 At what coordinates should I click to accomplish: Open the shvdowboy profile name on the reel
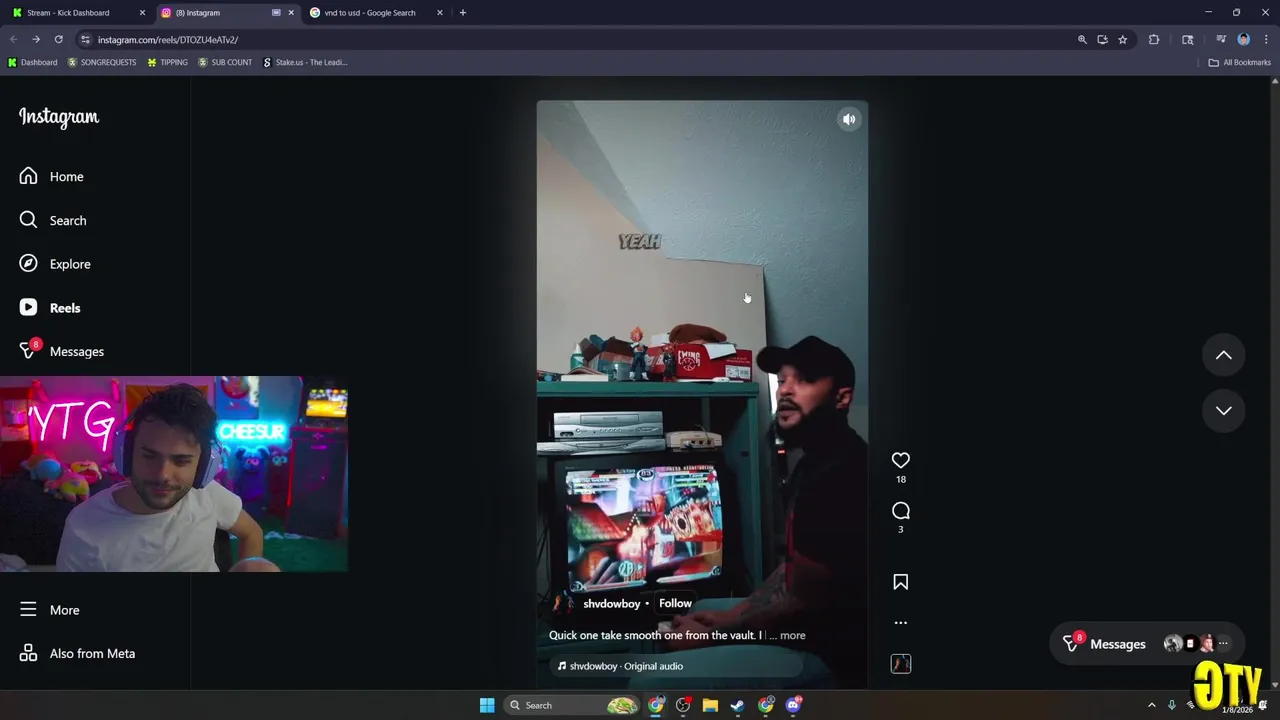[611, 604]
